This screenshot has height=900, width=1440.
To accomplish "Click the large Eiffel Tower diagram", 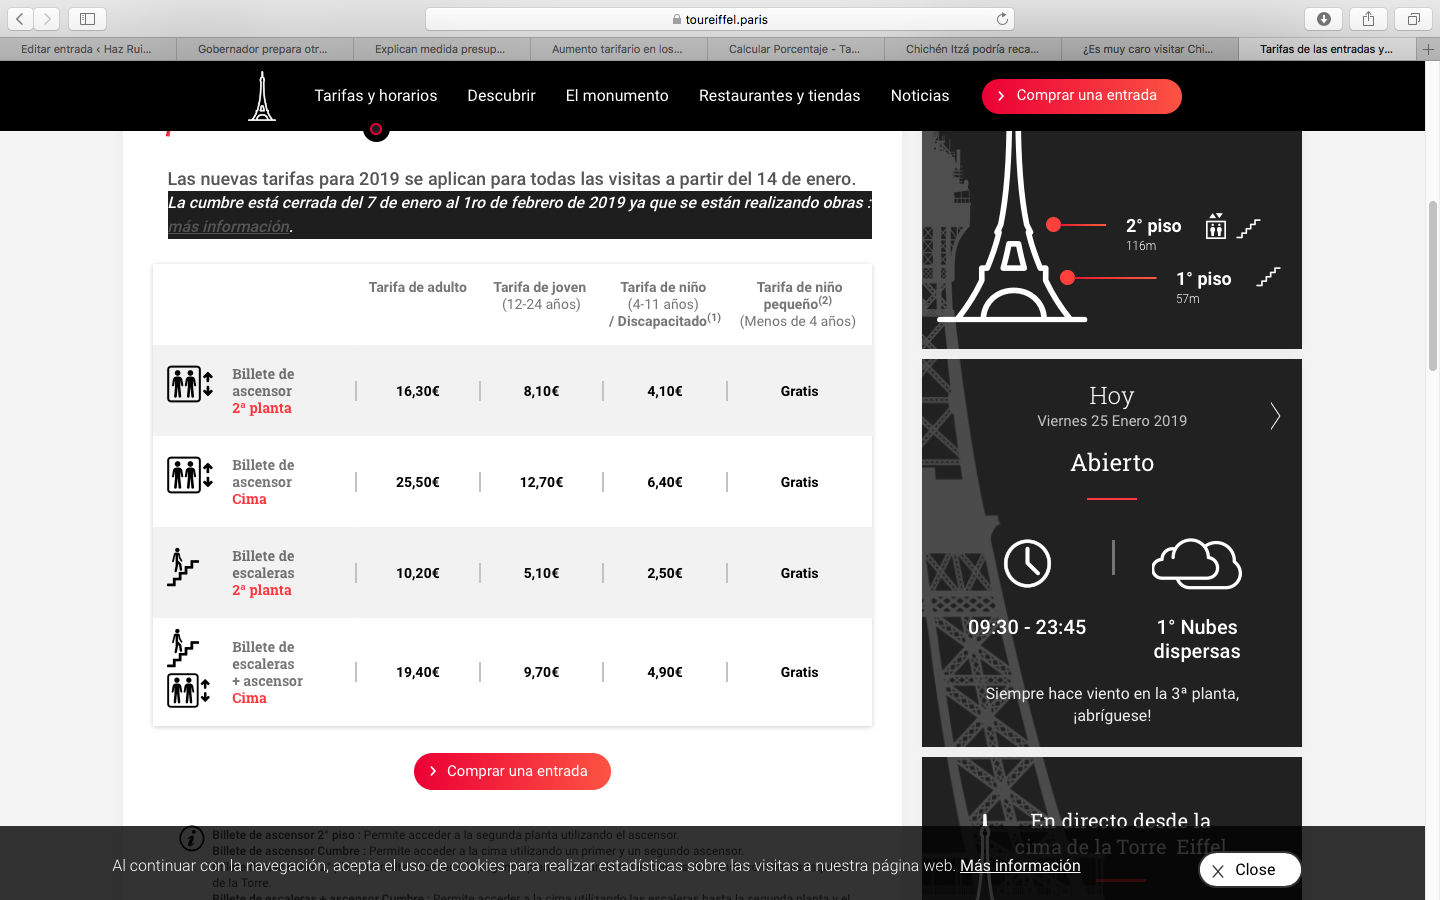I will tap(1013, 226).
